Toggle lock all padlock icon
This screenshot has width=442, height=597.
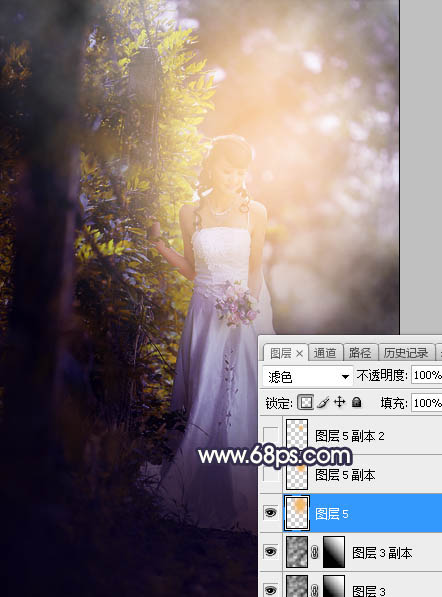pos(357,402)
